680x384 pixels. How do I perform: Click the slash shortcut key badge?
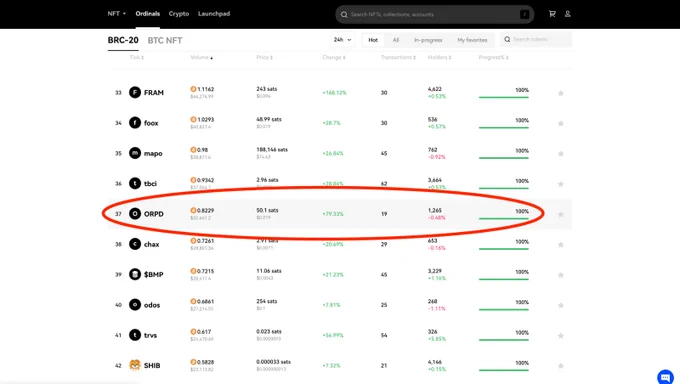pyautogui.click(x=524, y=14)
